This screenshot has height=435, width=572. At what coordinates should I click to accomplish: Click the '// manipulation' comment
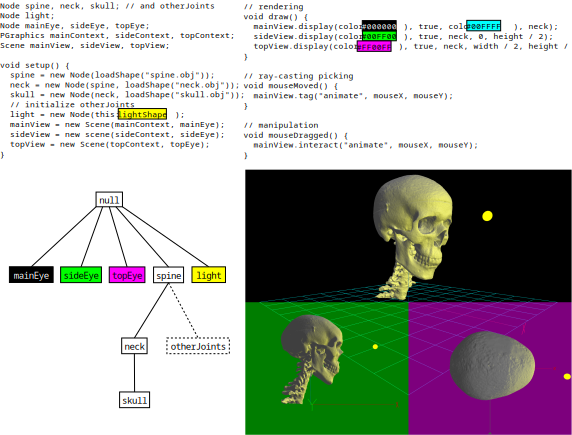pyautogui.click(x=281, y=125)
